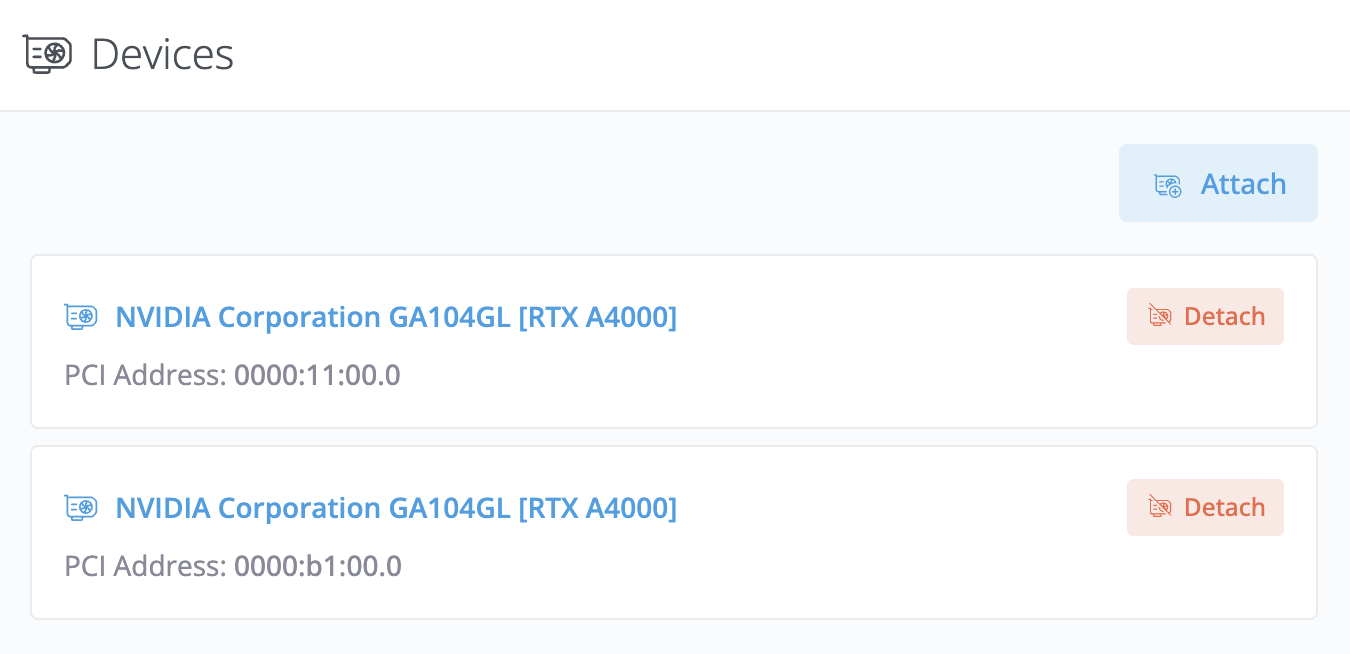
Task: Click the PCI address value 0000:11:00.0
Action: click(317, 375)
